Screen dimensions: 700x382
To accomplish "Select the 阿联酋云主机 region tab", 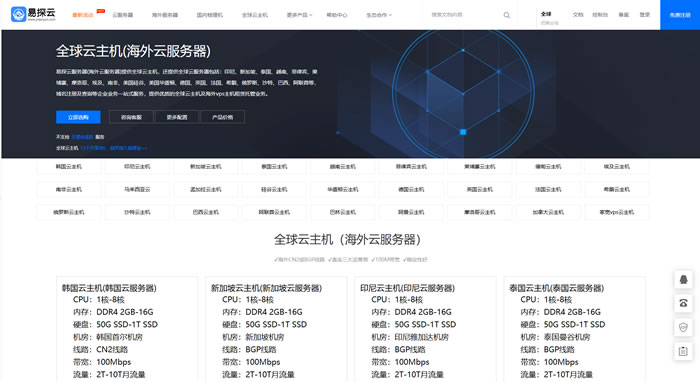I will coord(274,212).
